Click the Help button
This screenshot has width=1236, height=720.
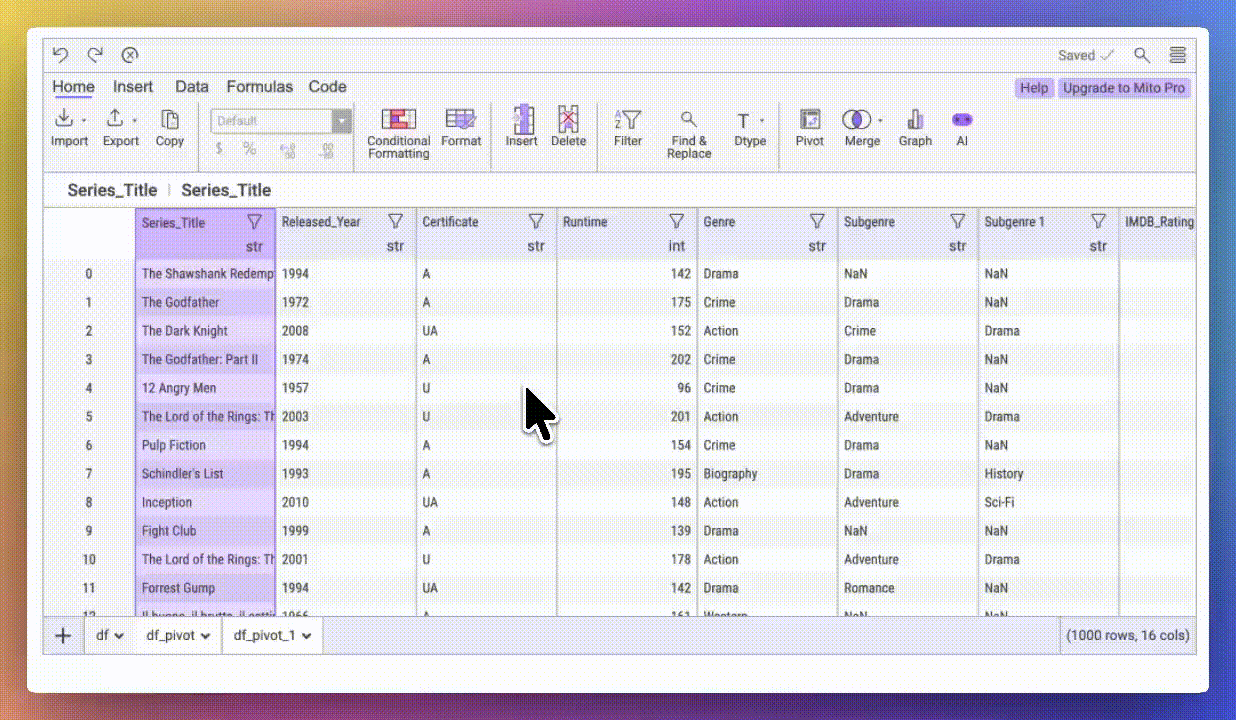[x=1034, y=88]
